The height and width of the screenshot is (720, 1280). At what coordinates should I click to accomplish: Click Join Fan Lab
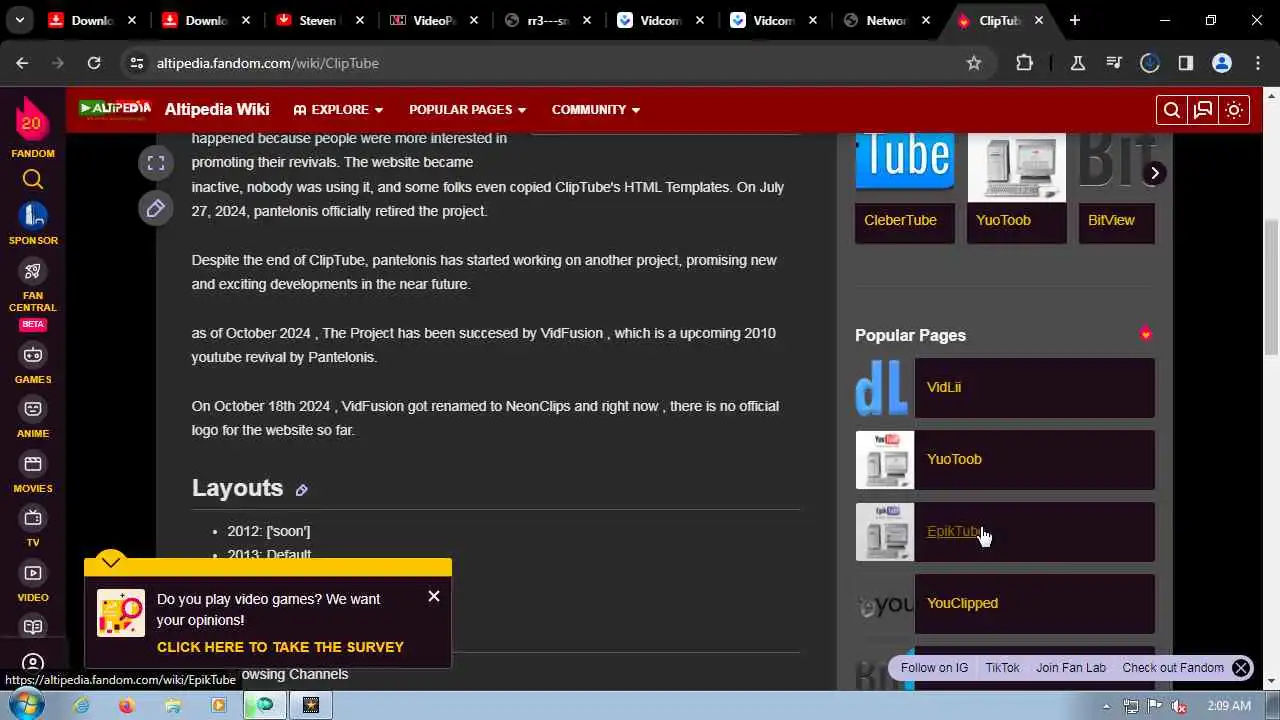[1071, 668]
